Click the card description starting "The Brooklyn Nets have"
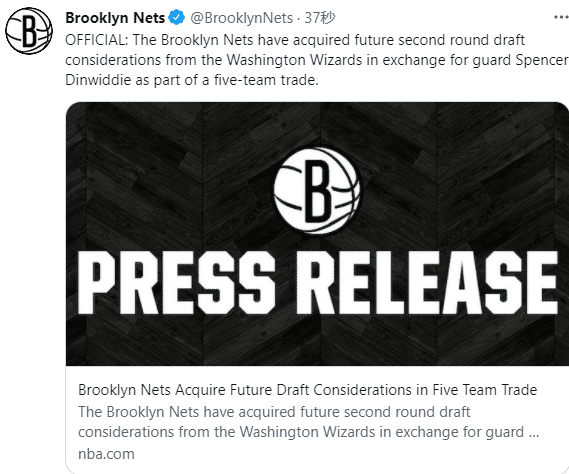Screen dimensions: 569x474 point(274,412)
